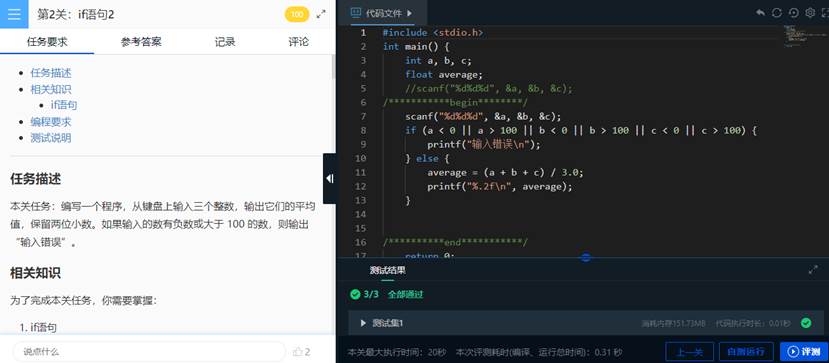The height and width of the screenshot is (363, 829).
Task: Click the left panel vertical scrollbar
Action: [x=333, y=66]
